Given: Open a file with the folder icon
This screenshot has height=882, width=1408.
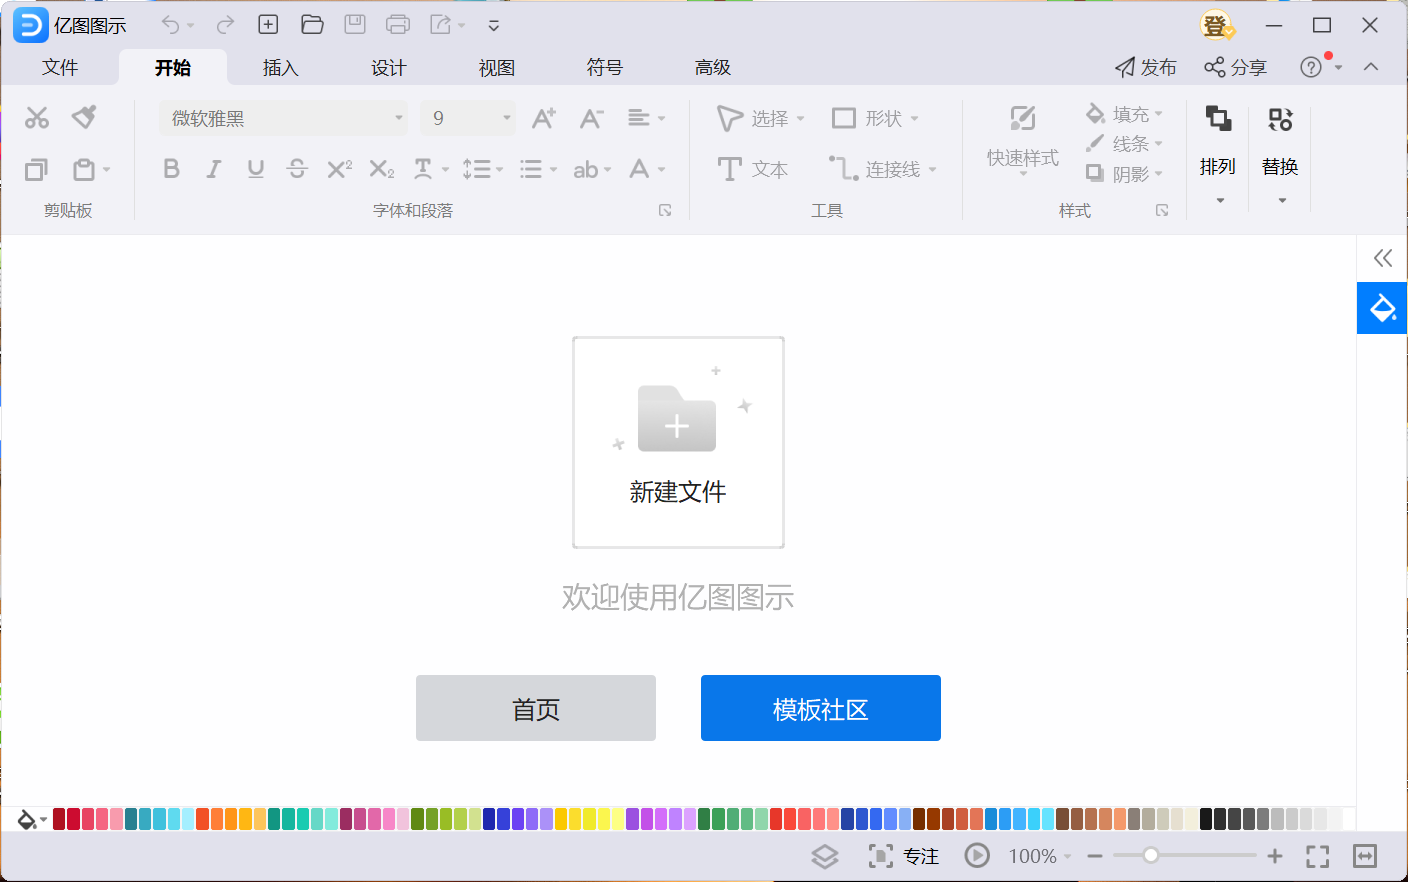Looking at the screenshot, I should (x=312, y=25).
